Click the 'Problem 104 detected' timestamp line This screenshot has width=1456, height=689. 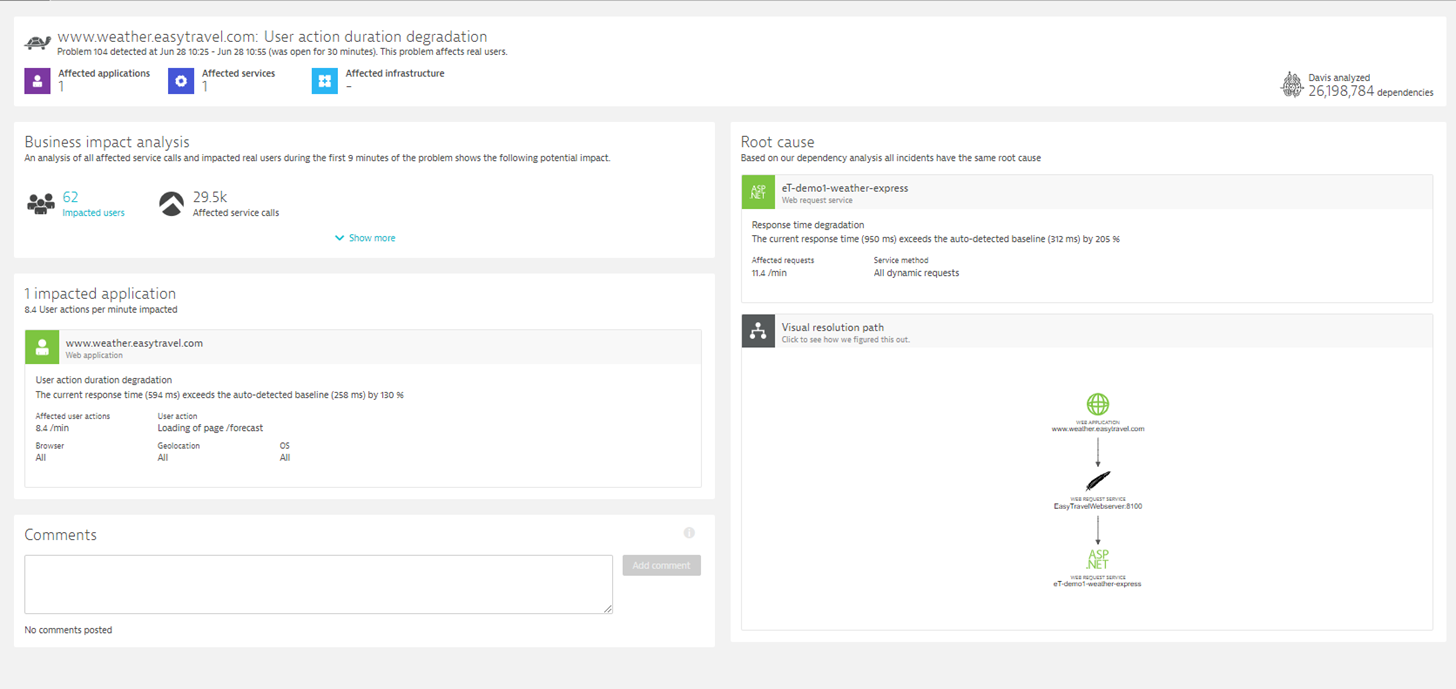283,52
